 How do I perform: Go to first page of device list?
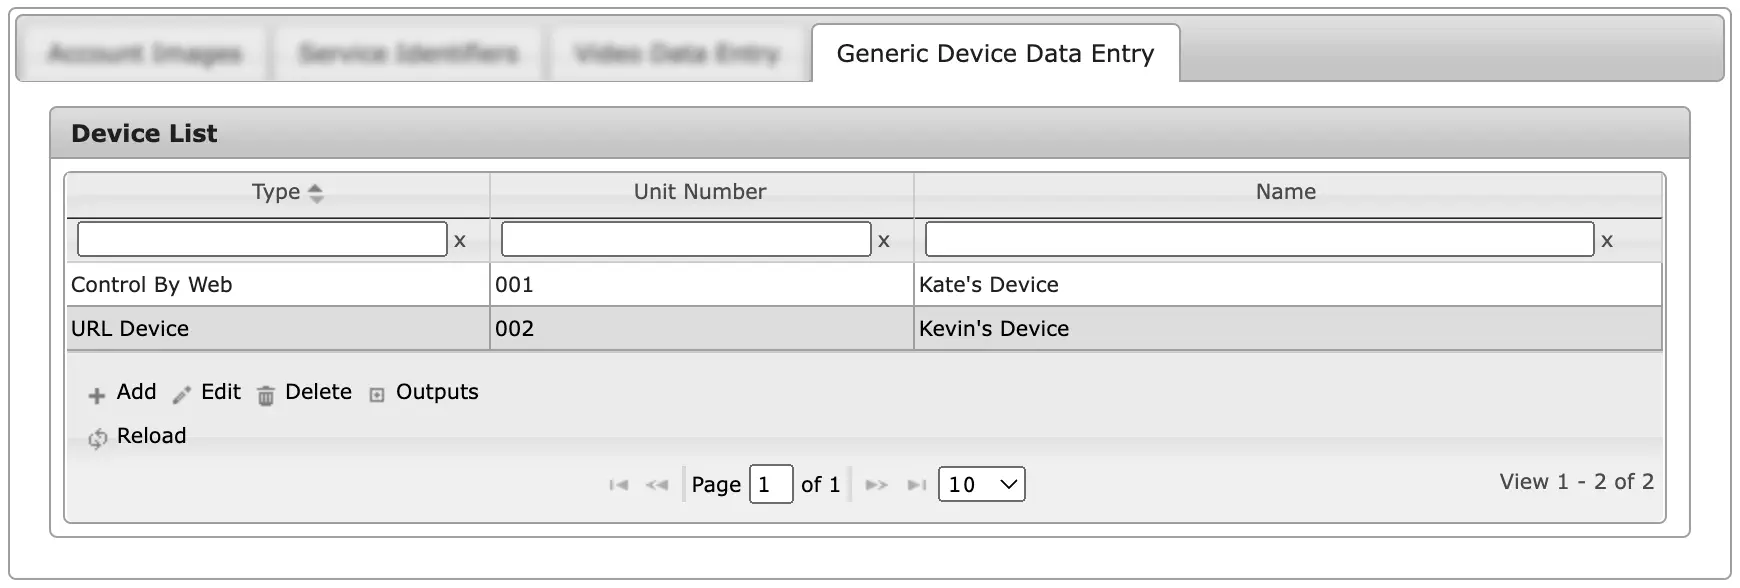tap(619, 485)
